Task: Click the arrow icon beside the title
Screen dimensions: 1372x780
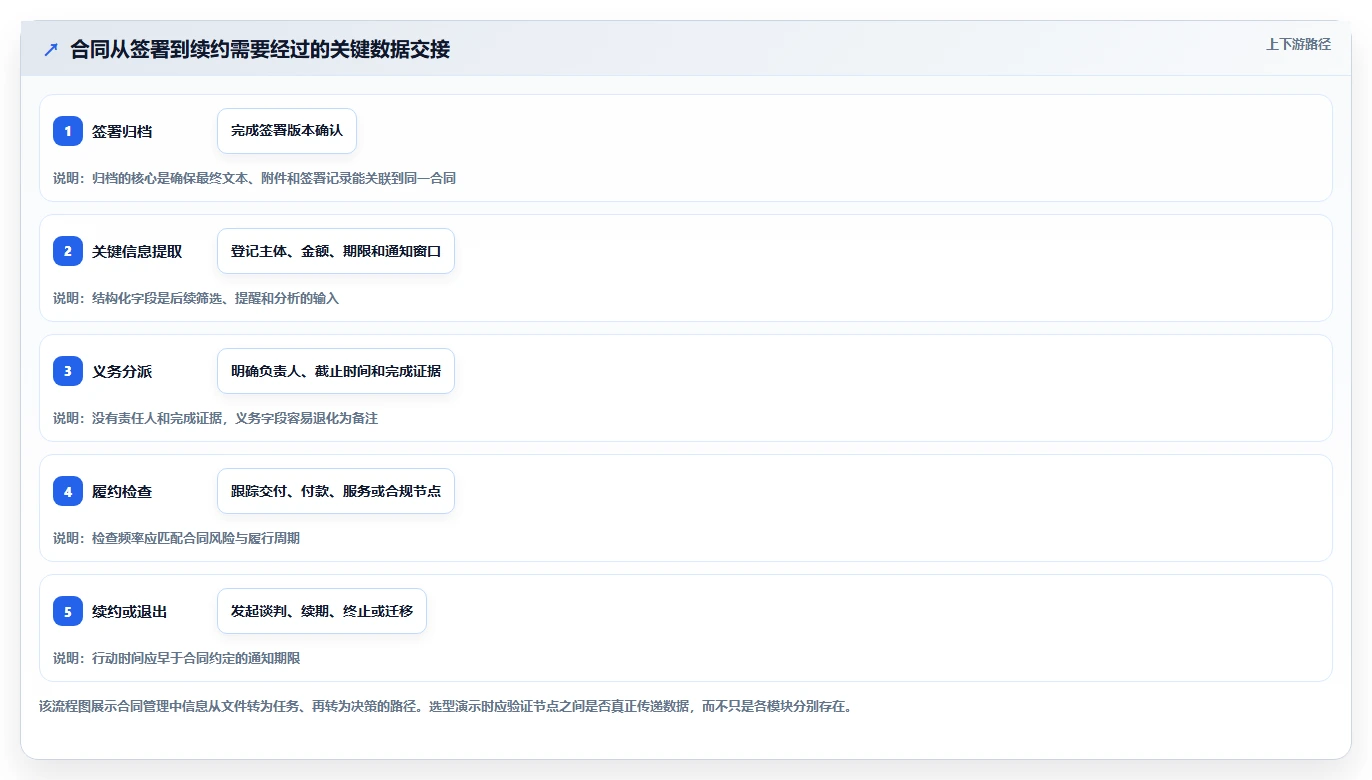Action: (51, 50)
